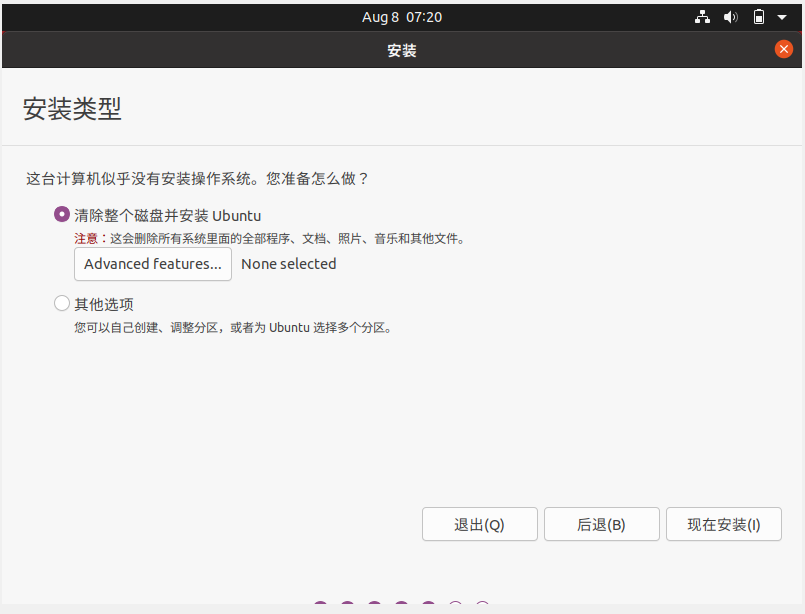Open the network status icon
Viewport: 805px width, 614px height.
702,17
